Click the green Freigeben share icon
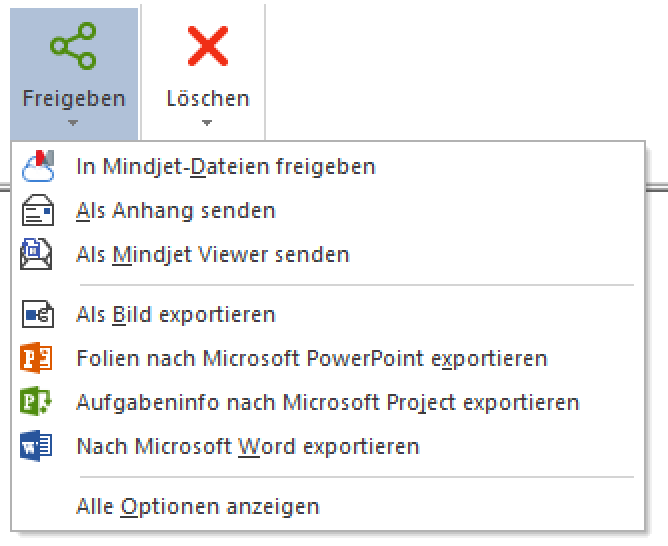The width and height of the screenshot is (668, 546). pos(73,46)
